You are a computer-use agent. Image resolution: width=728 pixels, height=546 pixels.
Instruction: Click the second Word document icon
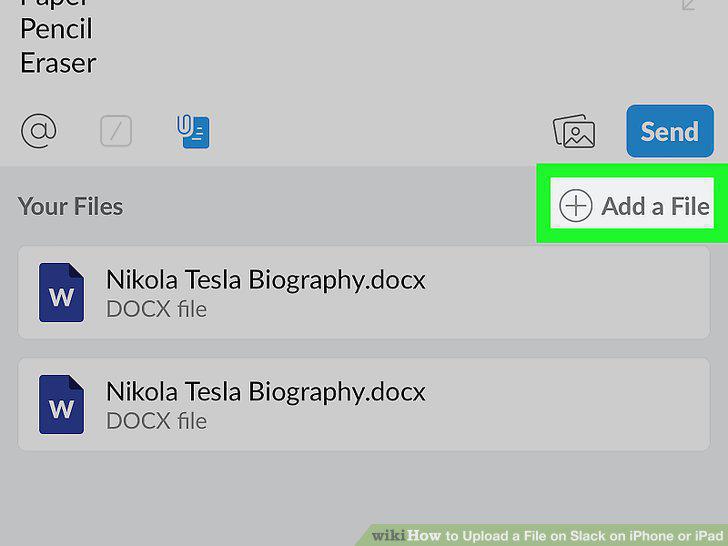(x=61, y=404)
